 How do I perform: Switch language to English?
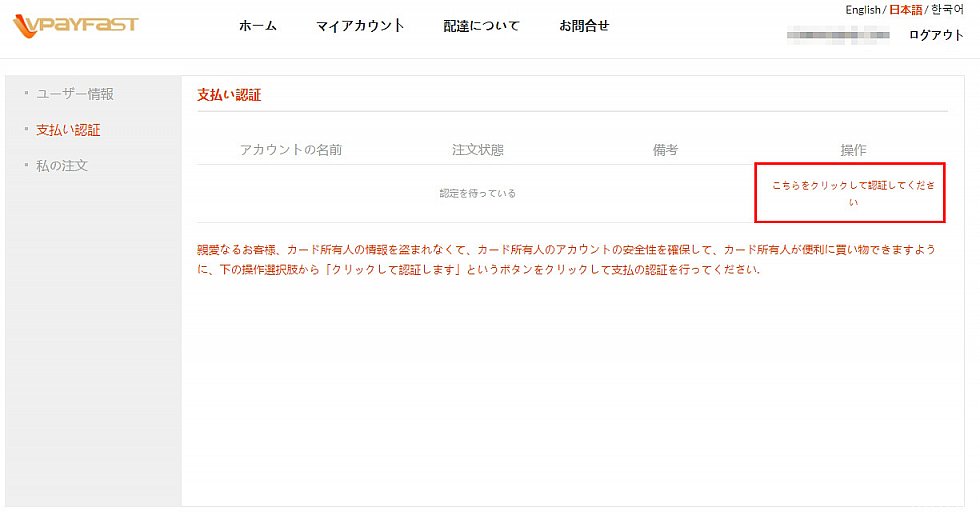(x=862, y=9)
